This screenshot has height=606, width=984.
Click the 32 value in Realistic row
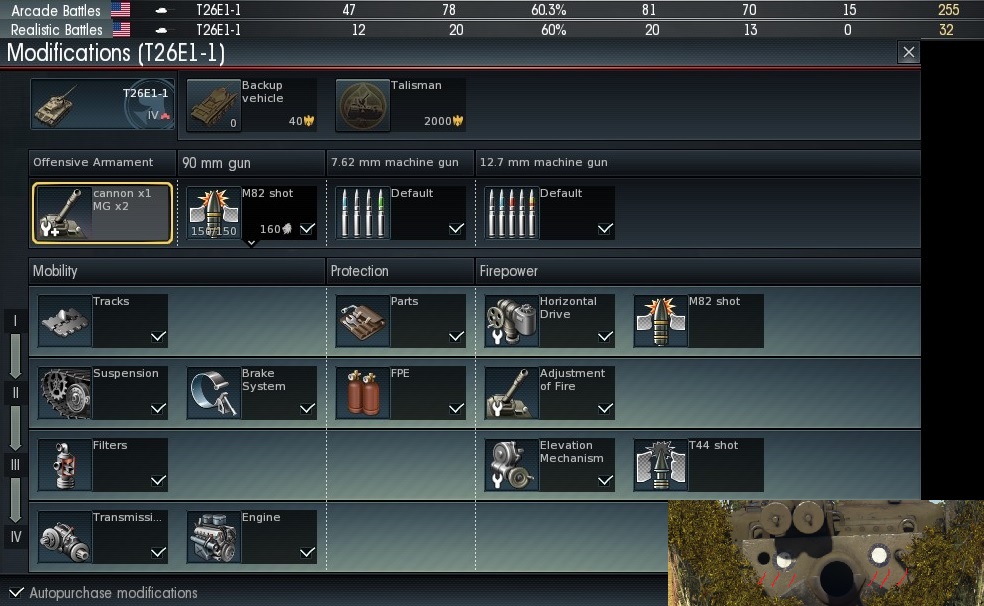946,29
